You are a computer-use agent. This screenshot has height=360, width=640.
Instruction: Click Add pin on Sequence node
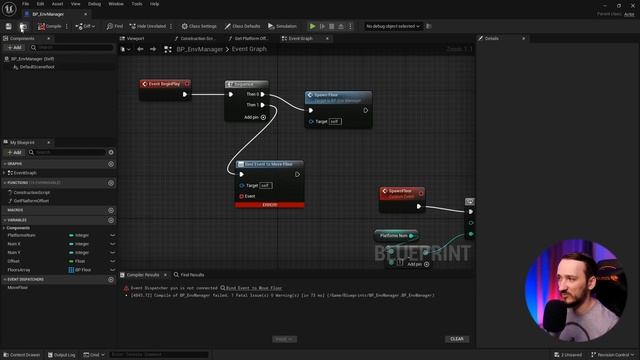click(x=255, y=118)
